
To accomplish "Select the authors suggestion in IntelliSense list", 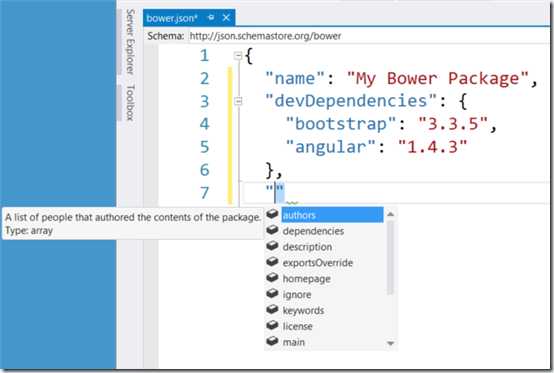I will tap(332, 215).
